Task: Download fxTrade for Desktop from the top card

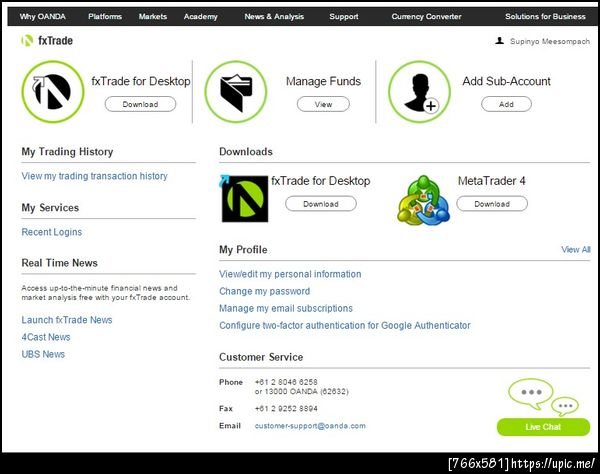Action: pyautogui.click(x=140, y=104)
